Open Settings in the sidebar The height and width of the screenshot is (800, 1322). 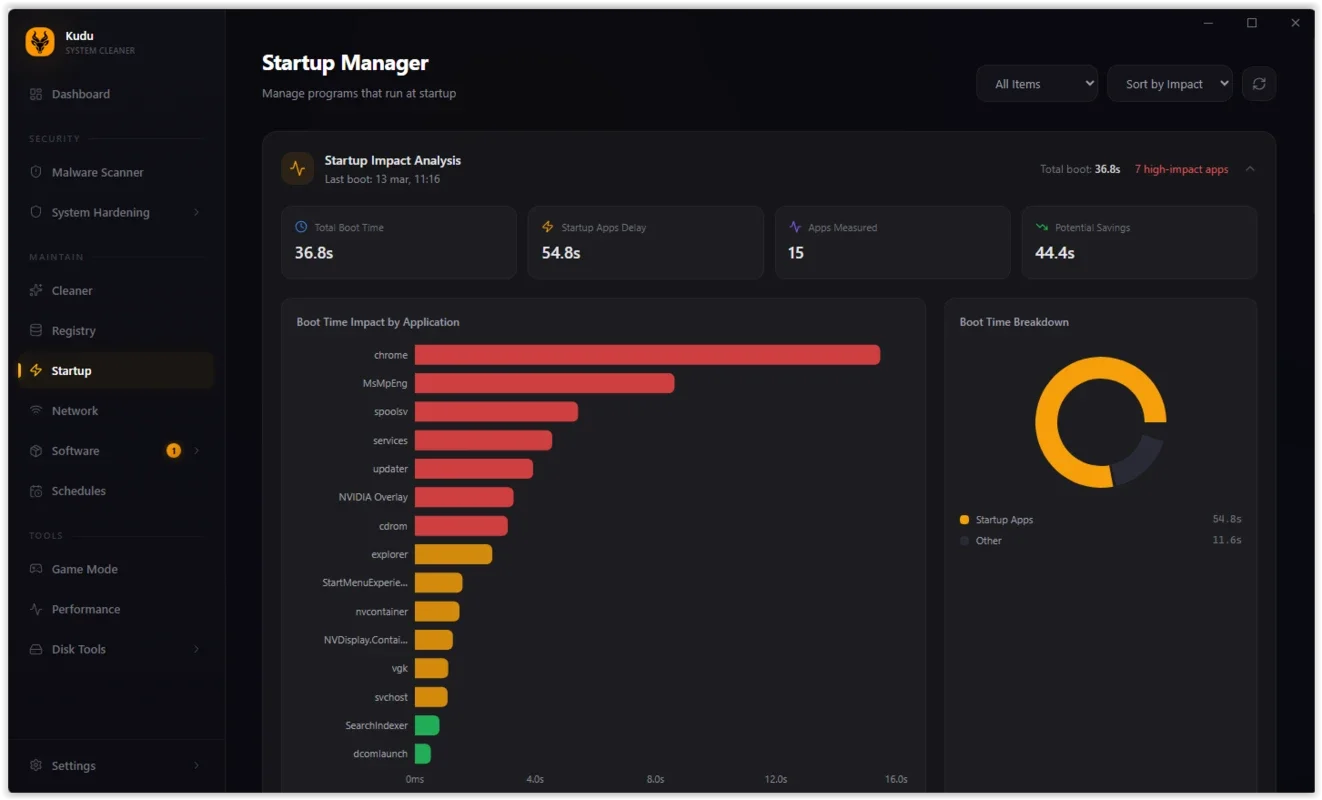click(x=73, y=766)
